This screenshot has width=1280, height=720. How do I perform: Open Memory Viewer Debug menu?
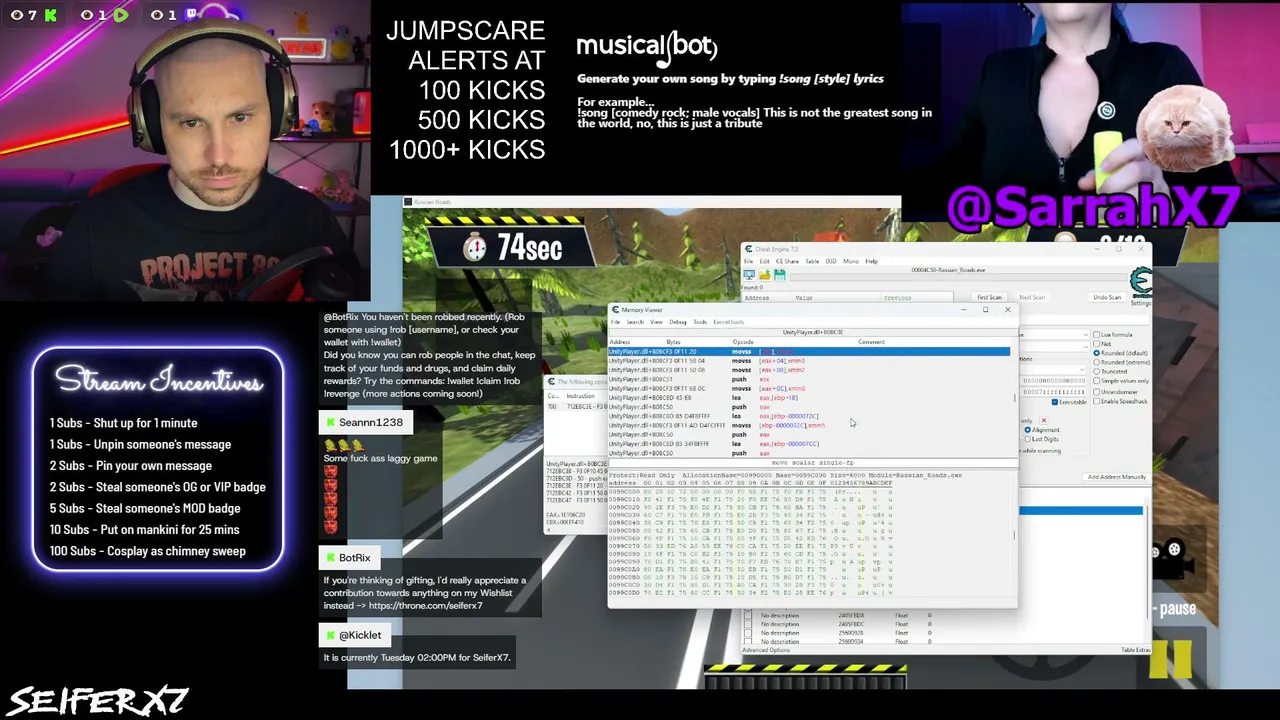[678, 322]
